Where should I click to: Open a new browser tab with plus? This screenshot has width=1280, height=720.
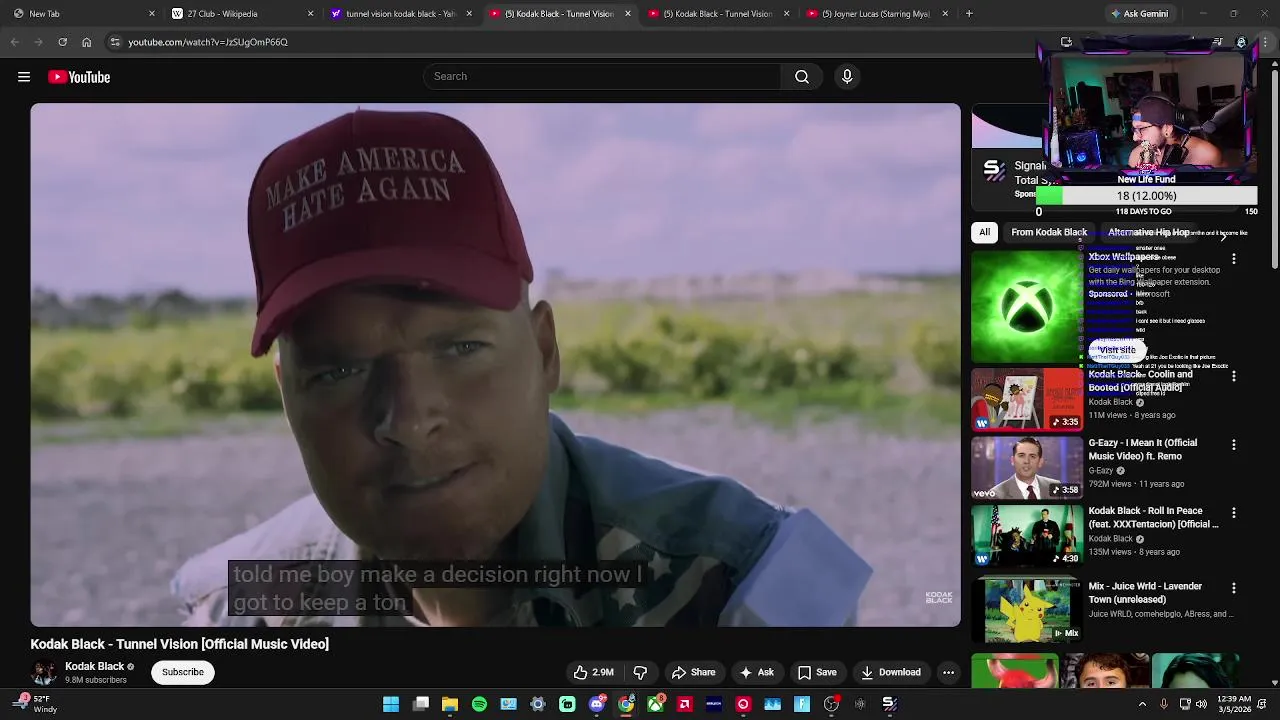coord(969,14)
